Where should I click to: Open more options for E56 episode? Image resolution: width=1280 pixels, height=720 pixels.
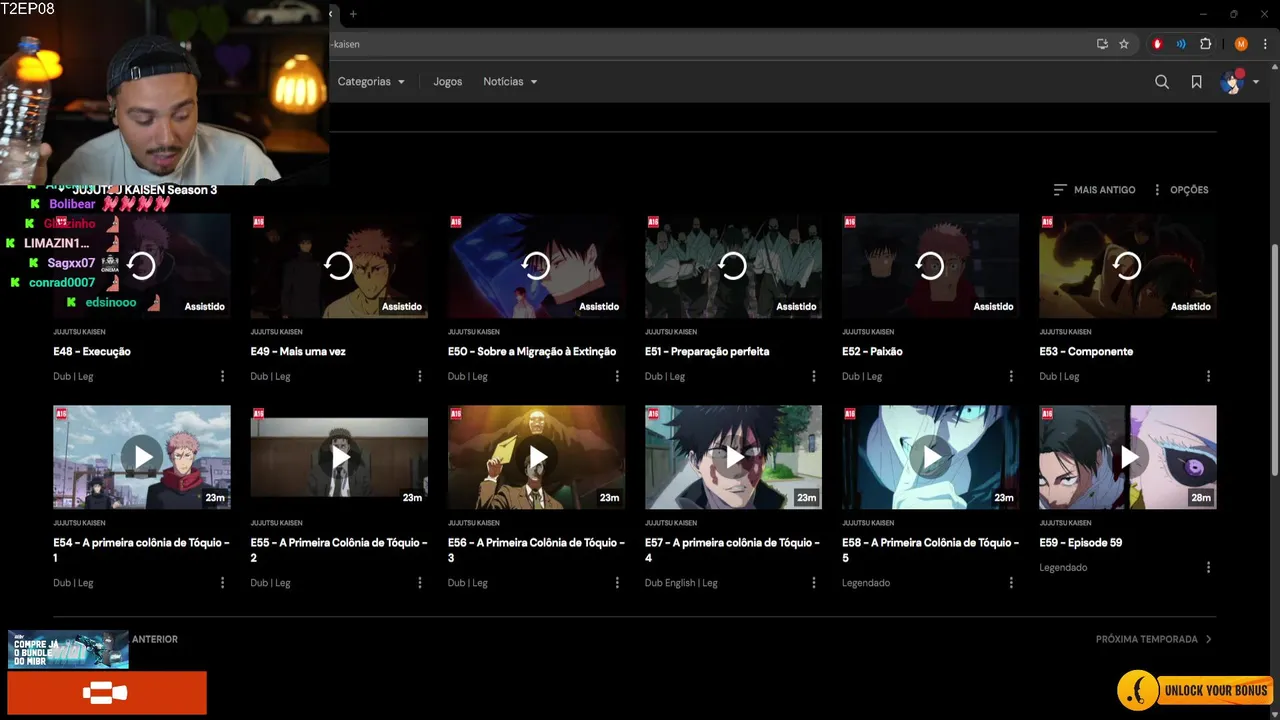(x=616, y=582)
